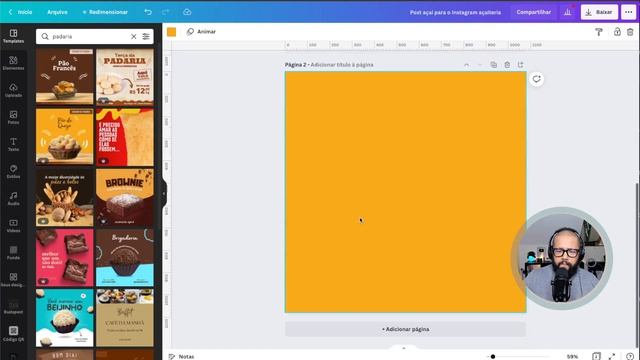The image size is (640, 360).
Task: Select the copy style paint roller icon
Action: point(599,32)
